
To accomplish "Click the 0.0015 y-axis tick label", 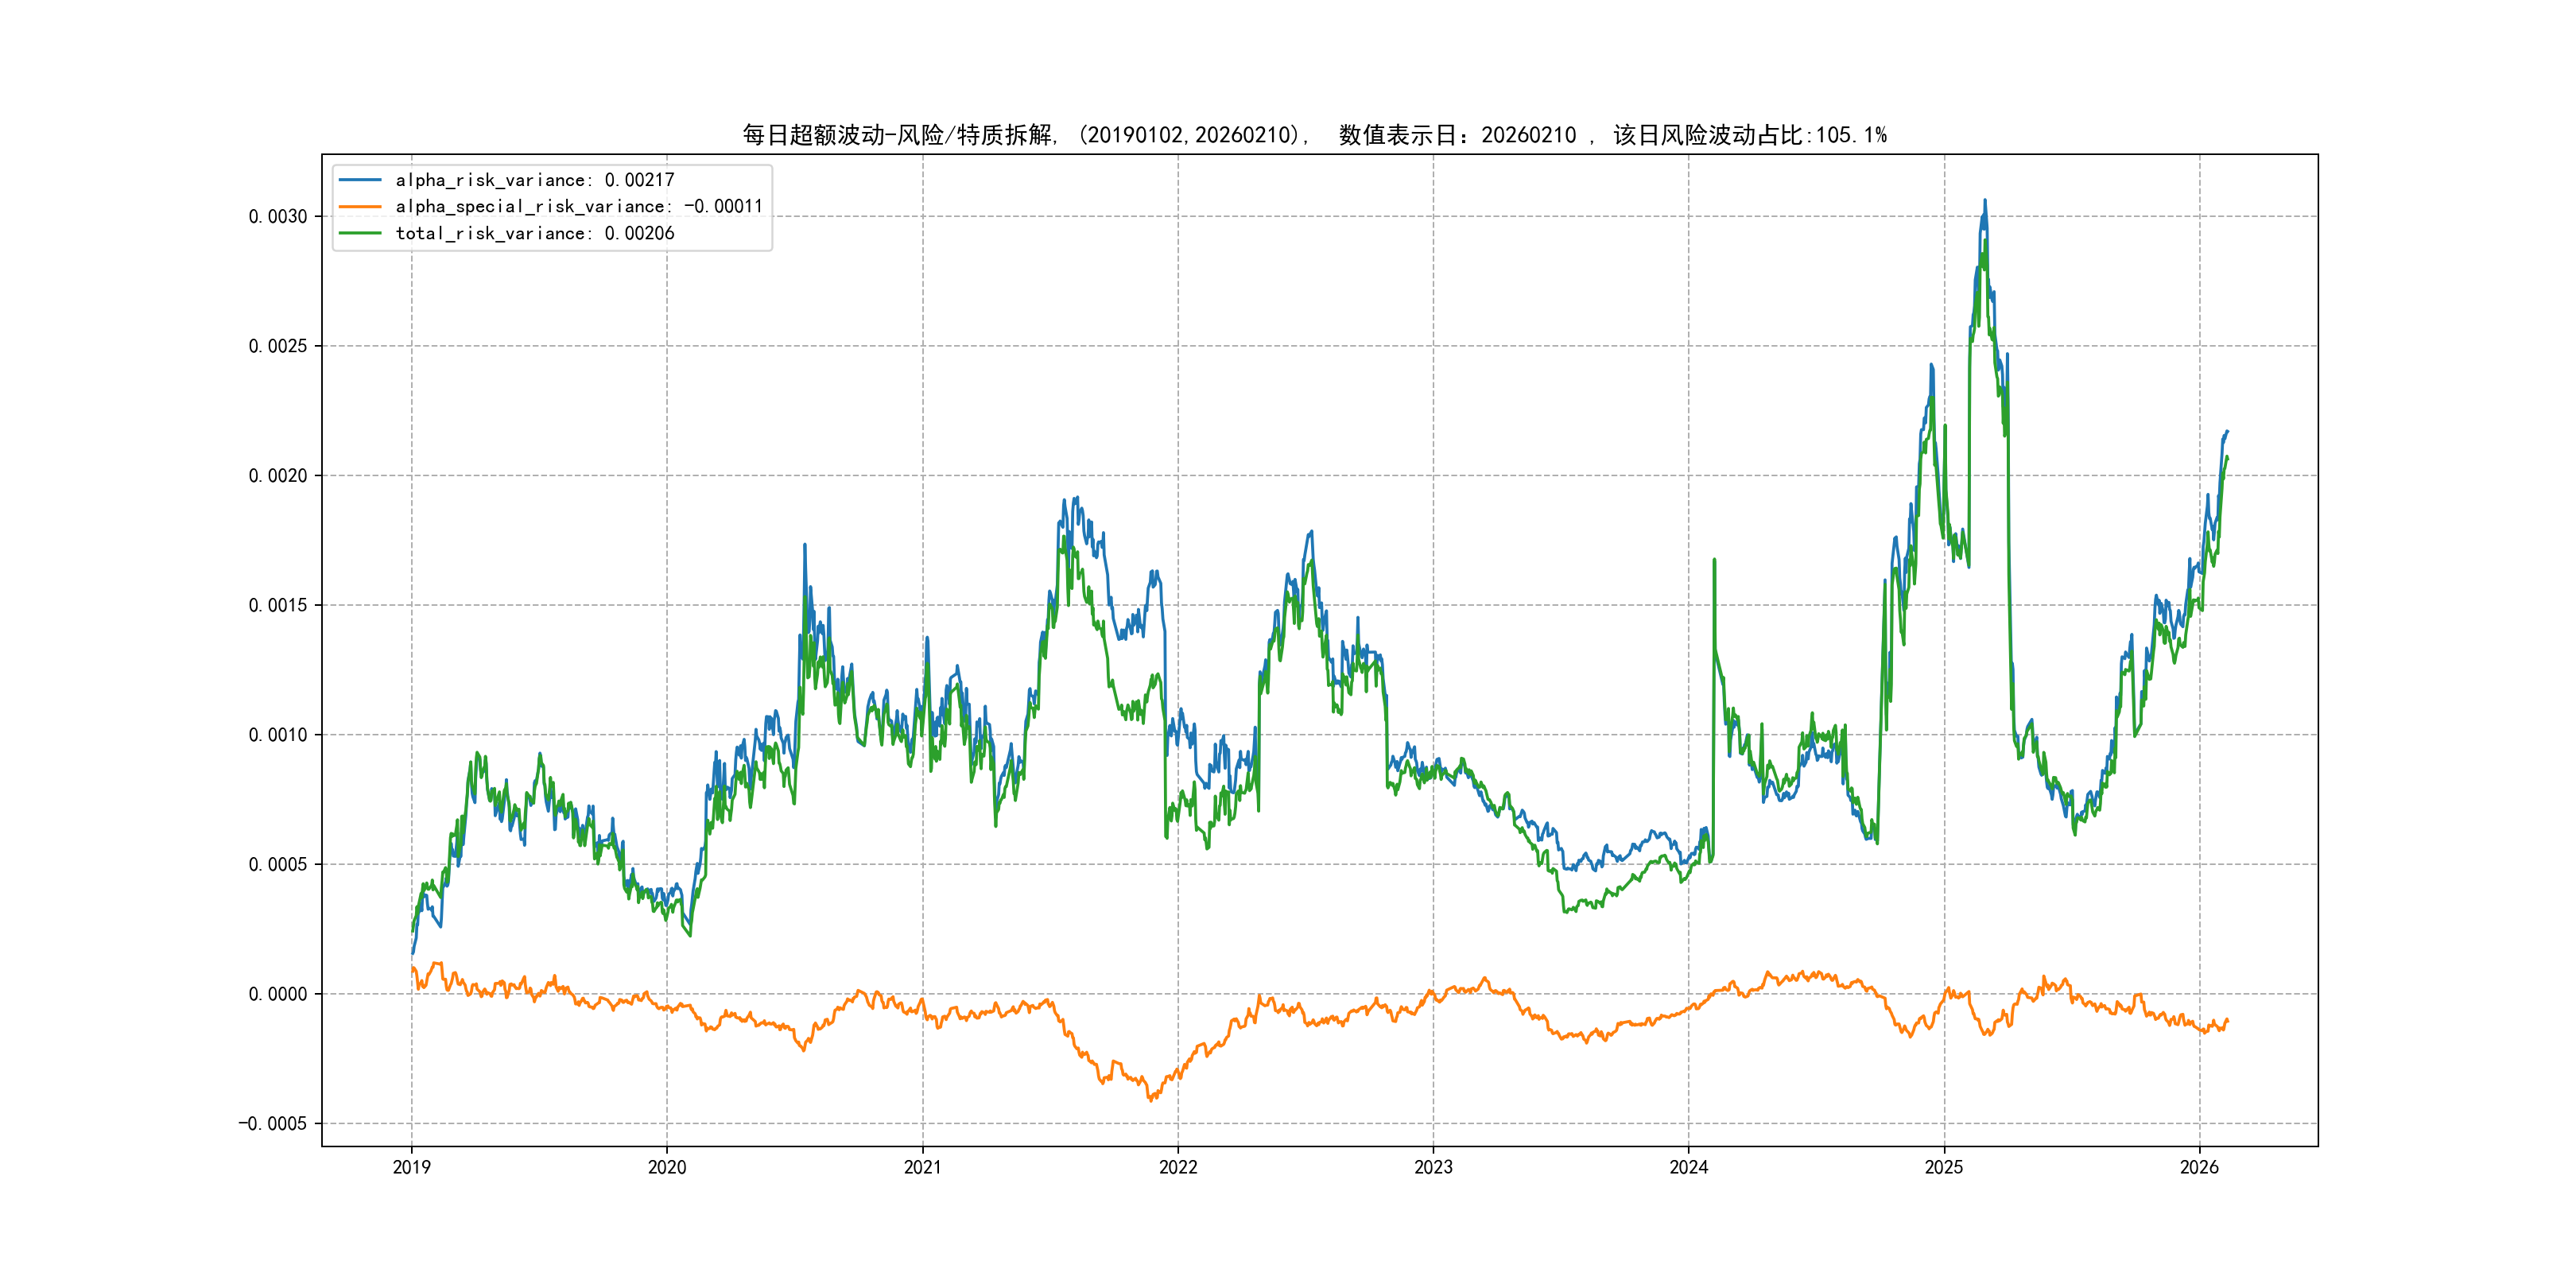I will point(277,605).
